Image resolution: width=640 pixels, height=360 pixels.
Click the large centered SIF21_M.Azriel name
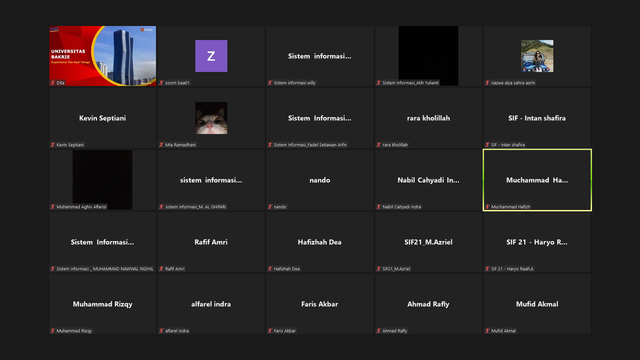[428, 242]
